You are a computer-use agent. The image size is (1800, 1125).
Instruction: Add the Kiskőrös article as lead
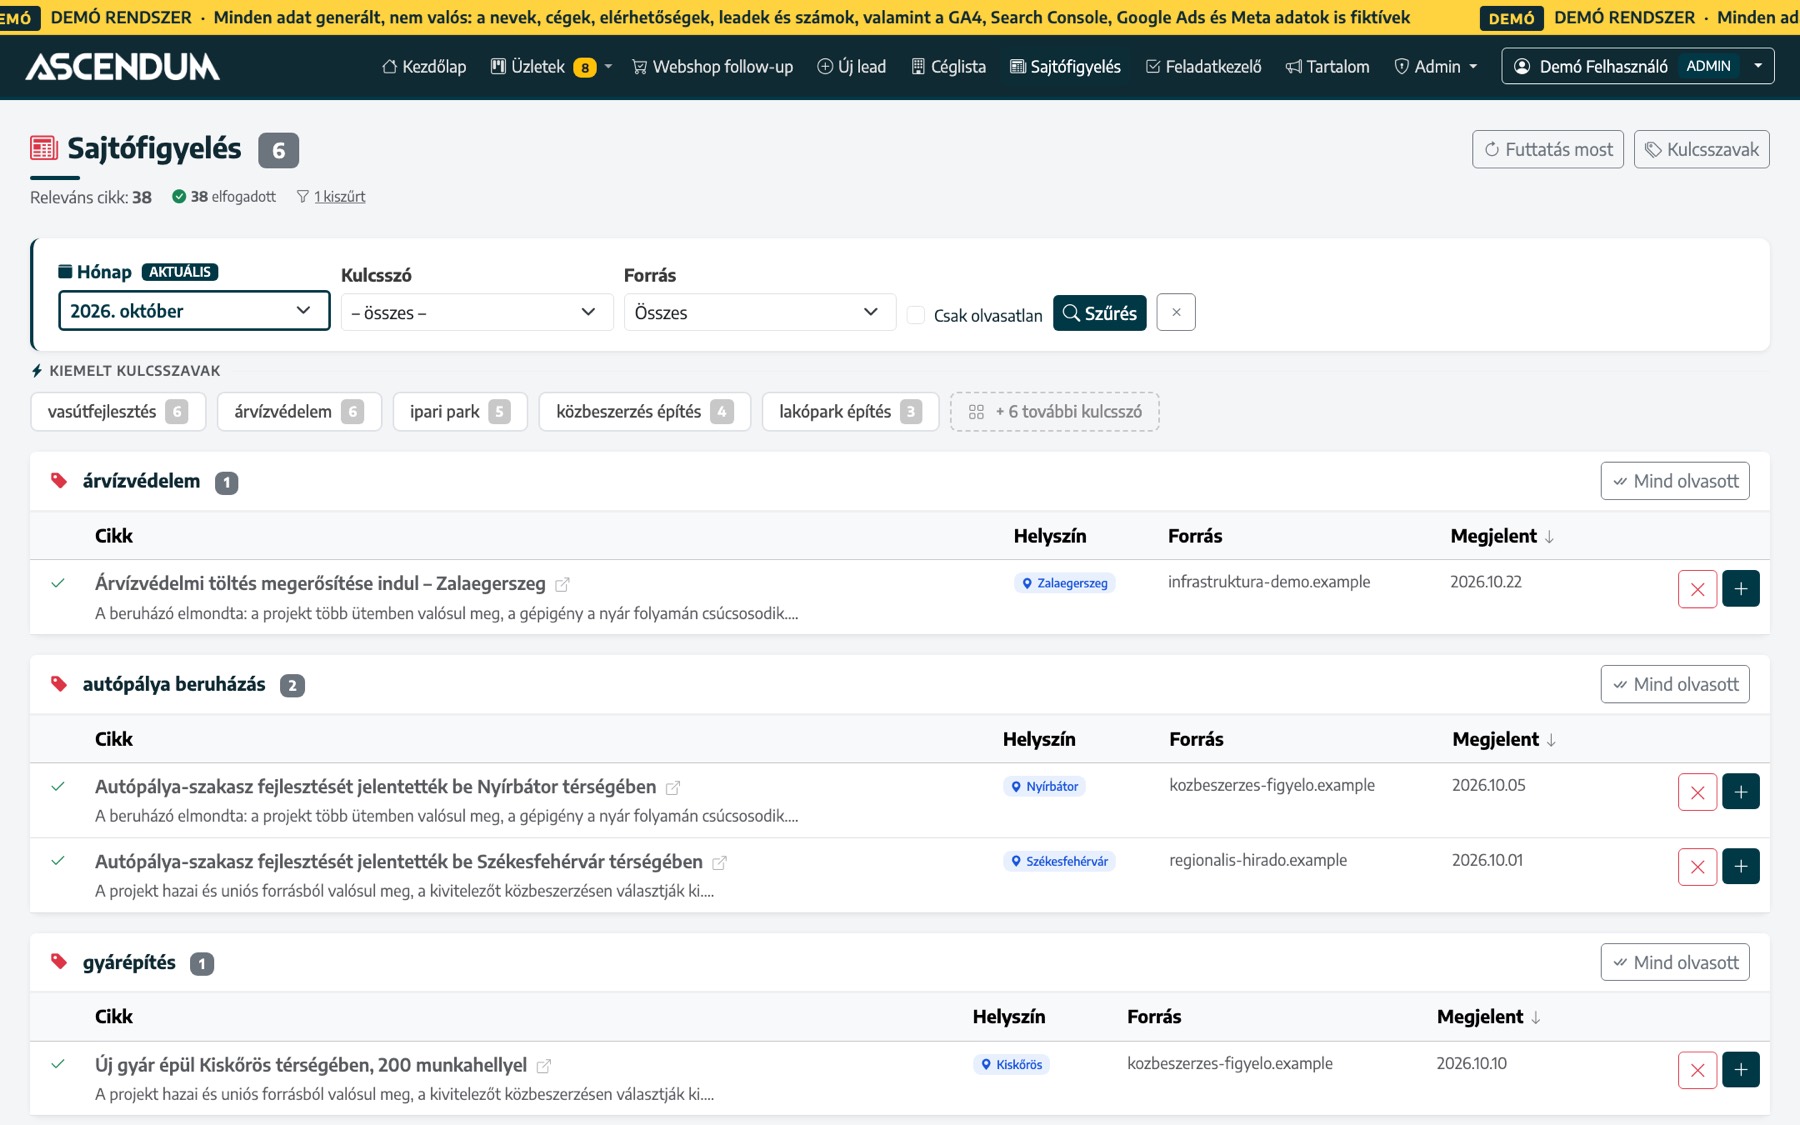click(1741, 1070)
